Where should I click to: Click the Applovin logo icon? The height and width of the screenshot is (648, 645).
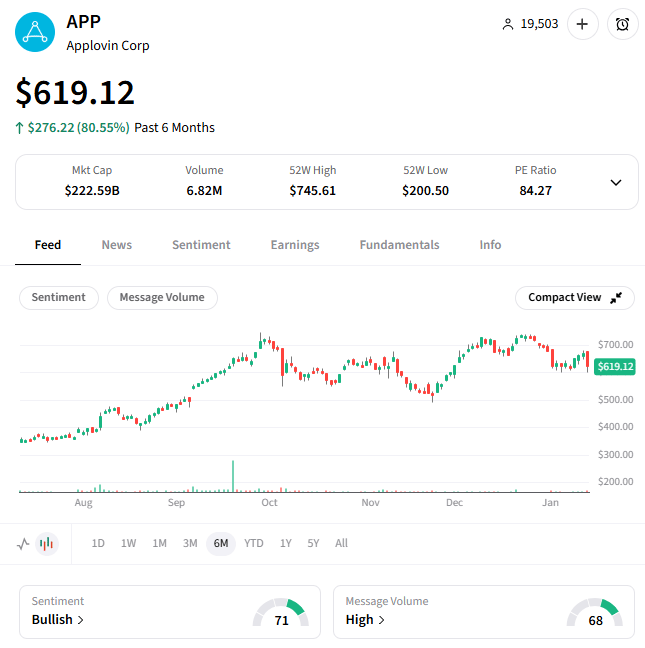(35, 32)
